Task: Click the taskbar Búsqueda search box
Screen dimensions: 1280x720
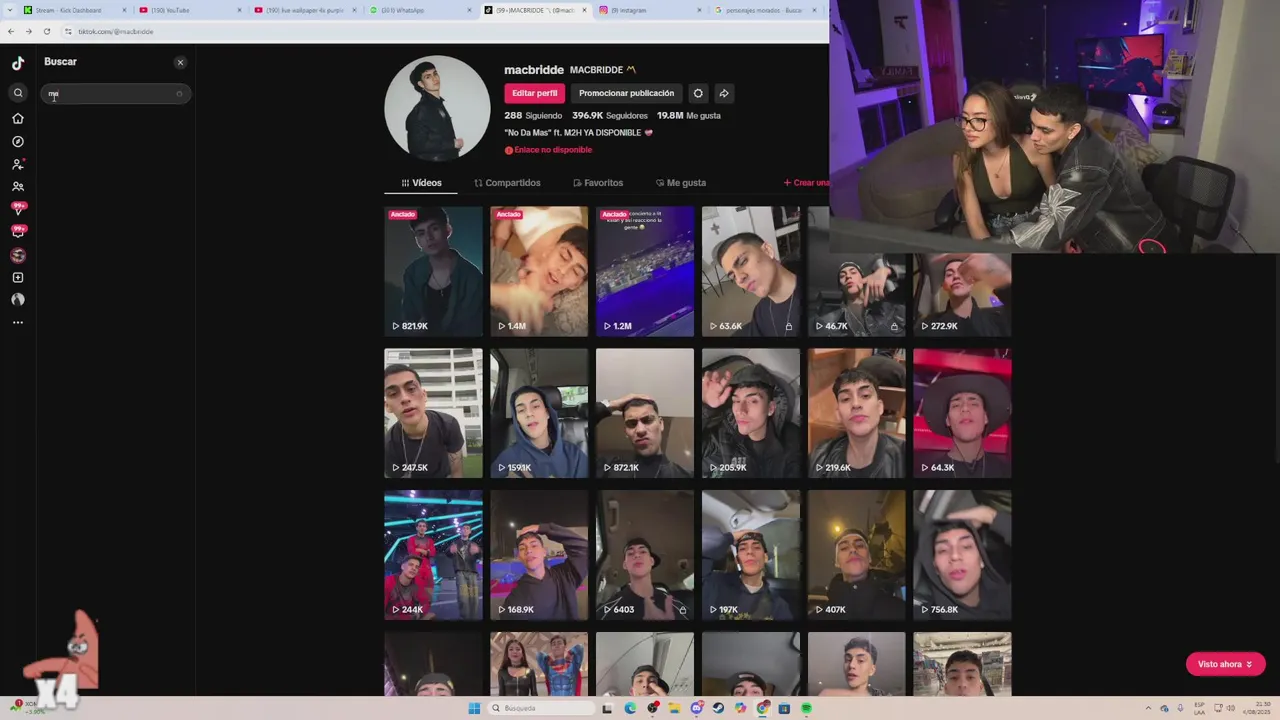Action: 541,708
